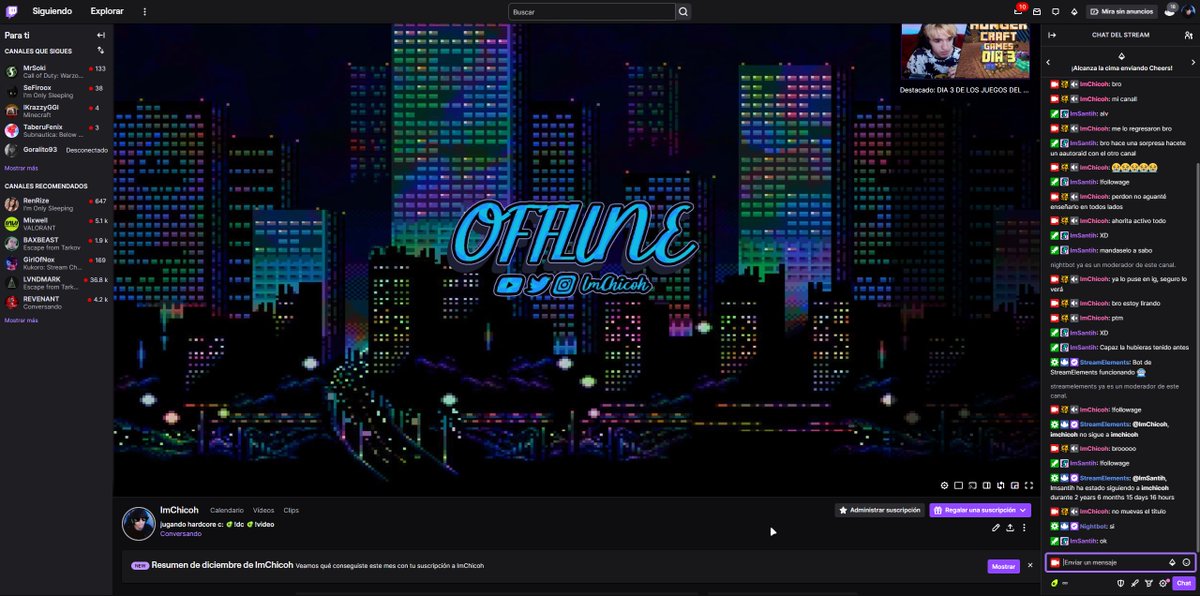The width and height of the screenshot is (1200, 596).
Task: Open moderator shield icon under chat
Action: coord(1120,583)
